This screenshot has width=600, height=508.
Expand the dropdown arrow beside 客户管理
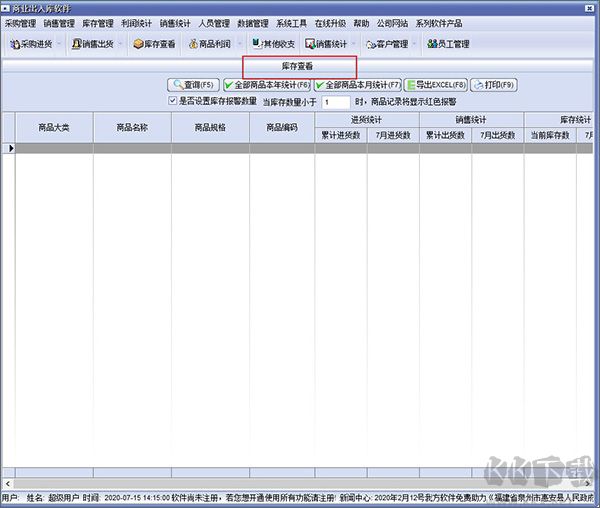[415, 44]
